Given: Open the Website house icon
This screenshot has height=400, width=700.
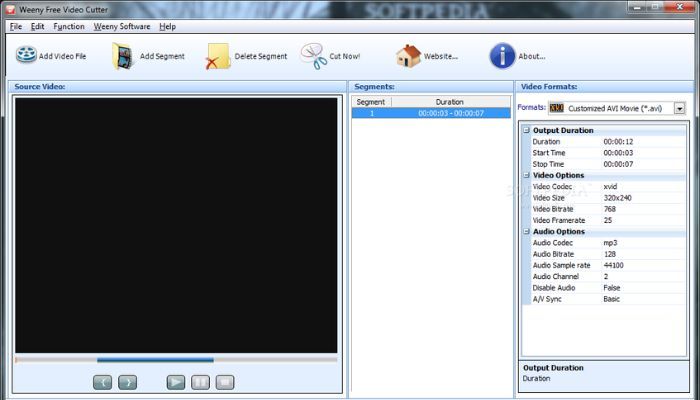Looking at the screenshot, I should (408, 56).
